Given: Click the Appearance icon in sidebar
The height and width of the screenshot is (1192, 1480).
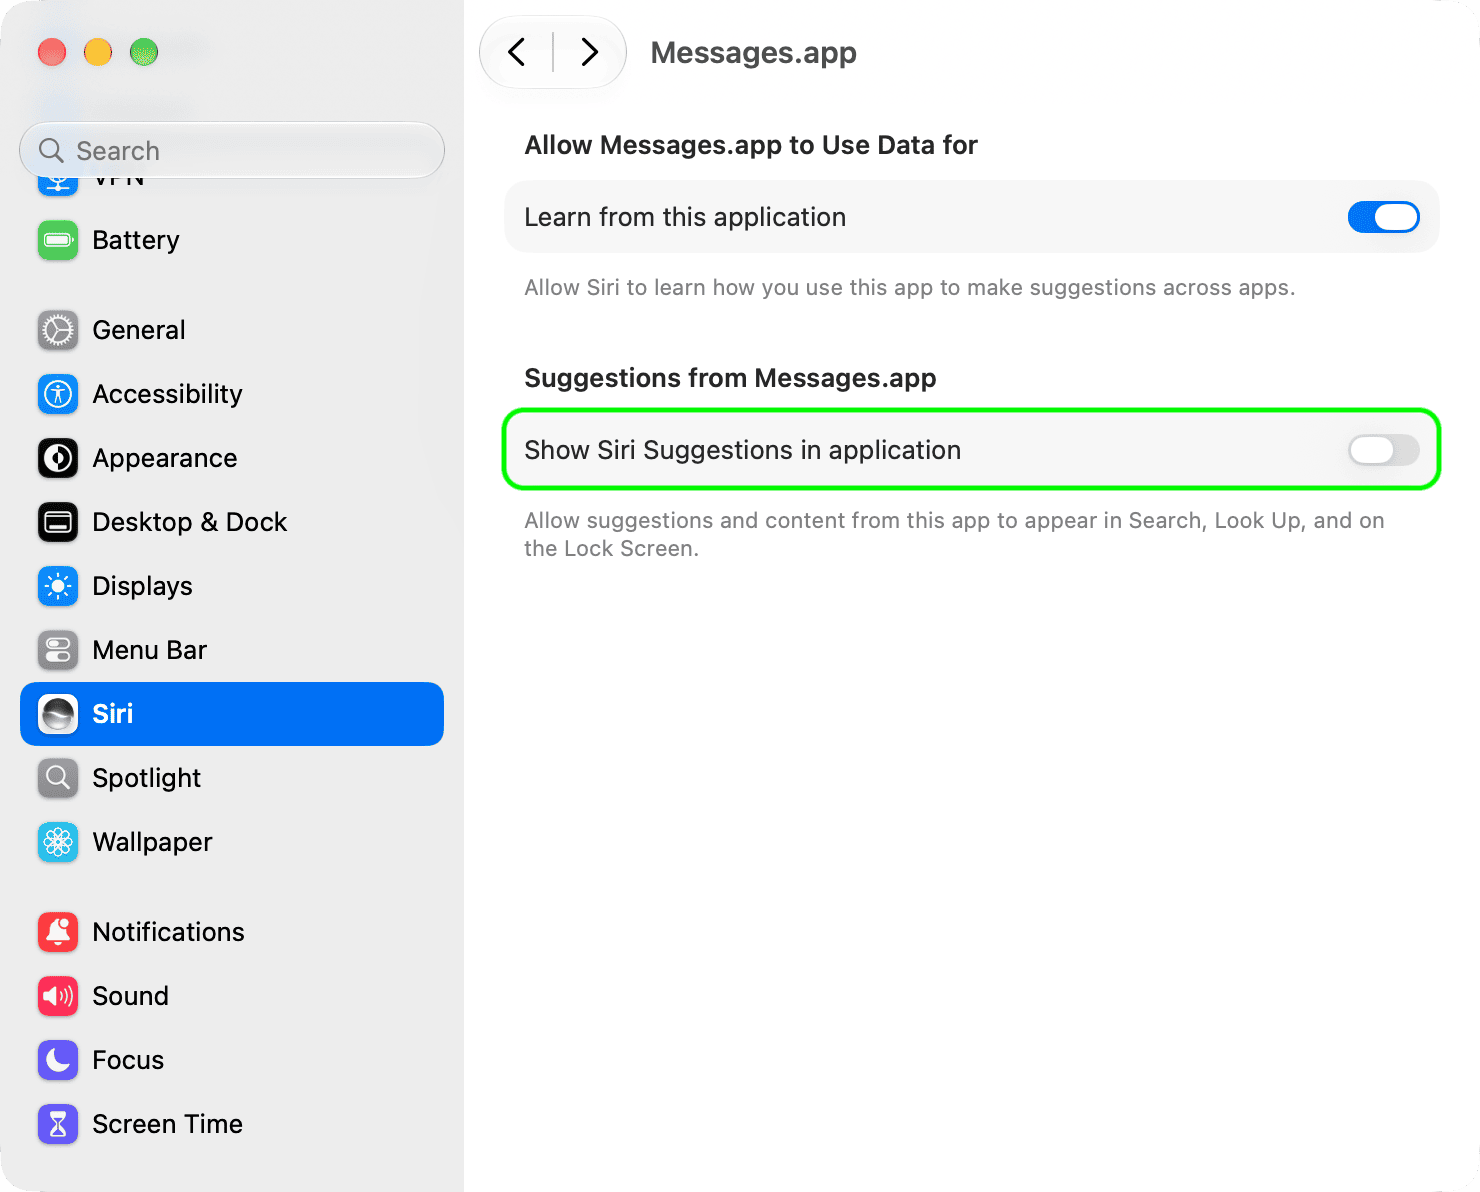Looking at the screenshot, I should [x=58, y=458].
